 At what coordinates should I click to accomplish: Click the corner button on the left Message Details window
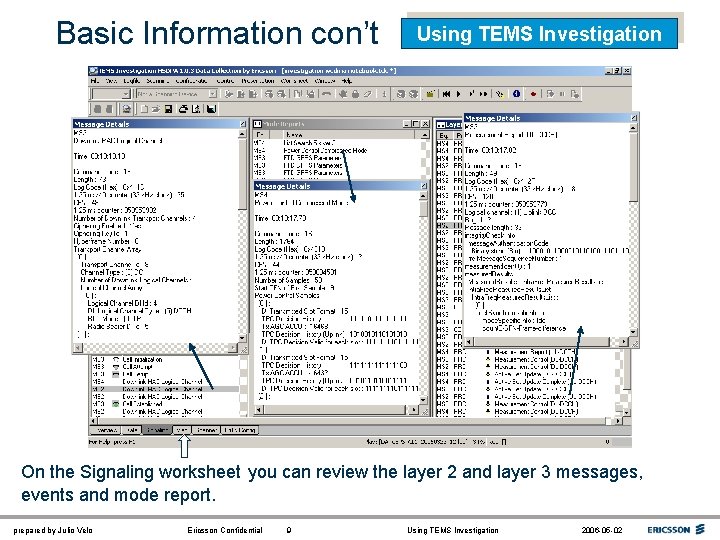243,124
